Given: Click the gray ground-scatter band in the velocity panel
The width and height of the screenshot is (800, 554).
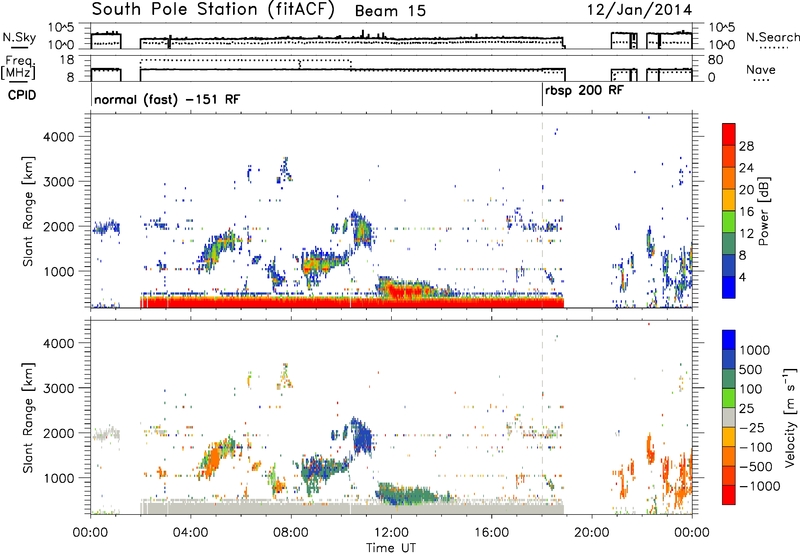Looking at the screenshot, I should (x=352, y=508).
